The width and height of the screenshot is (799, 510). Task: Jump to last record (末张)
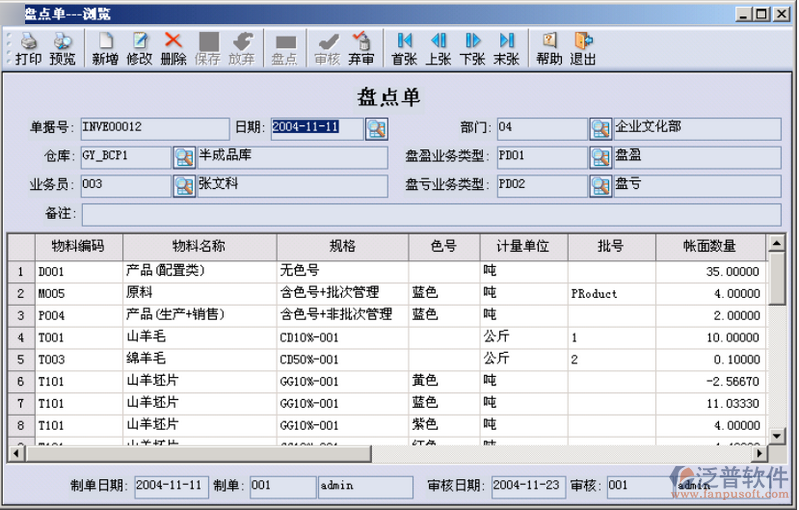pos(506,47)
